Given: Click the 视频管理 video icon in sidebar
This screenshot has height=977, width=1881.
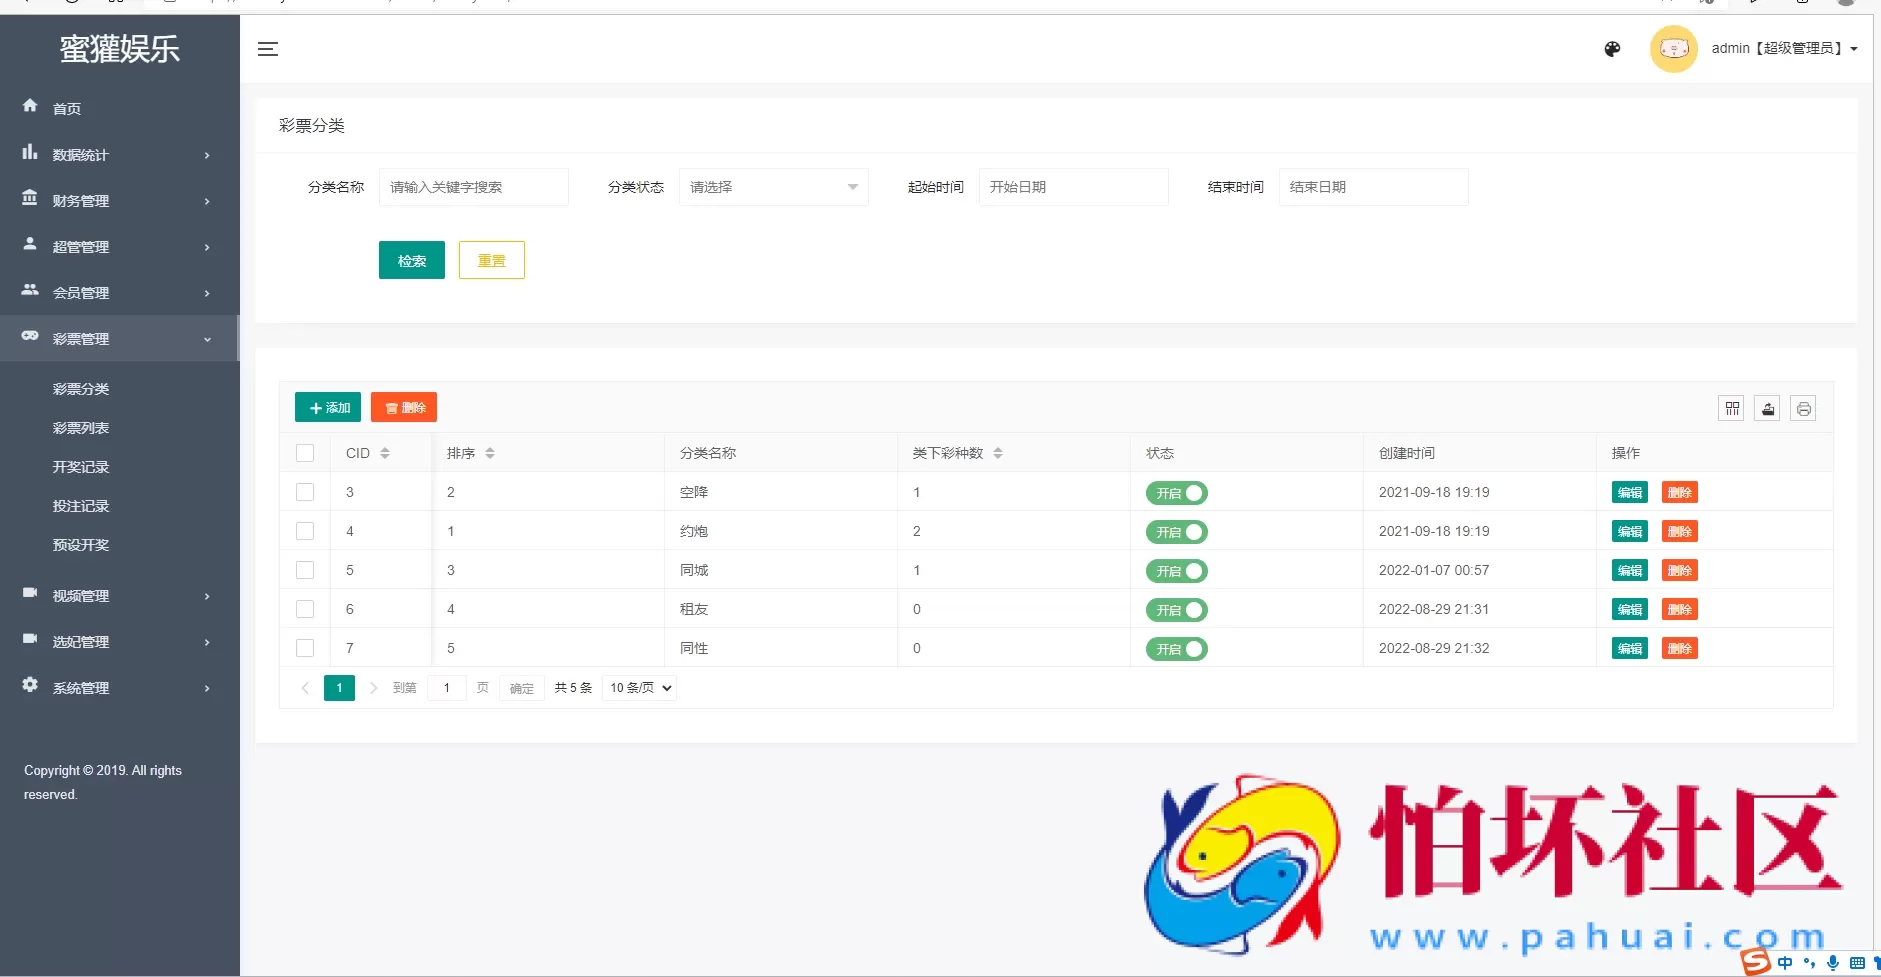Looking at the screenshot, I should pos(30,595).
